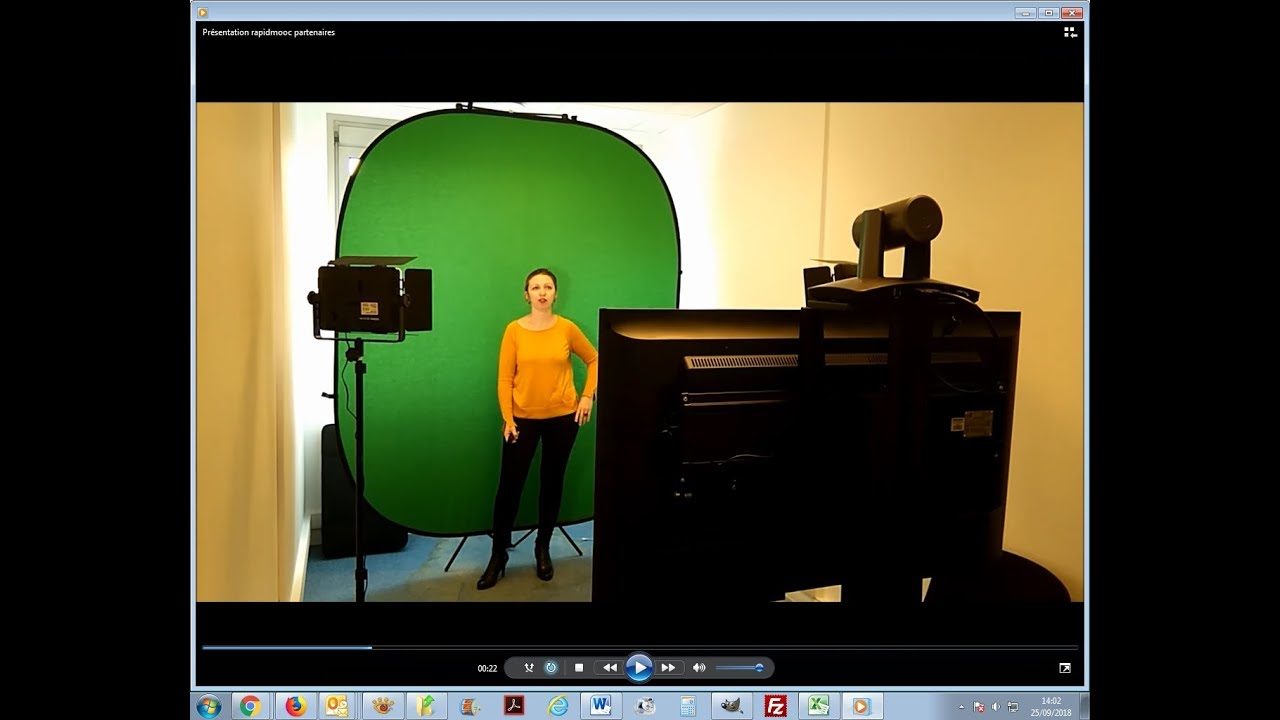Rewind the video
This screenshot has height=720, width=1280.
(610, 668)
